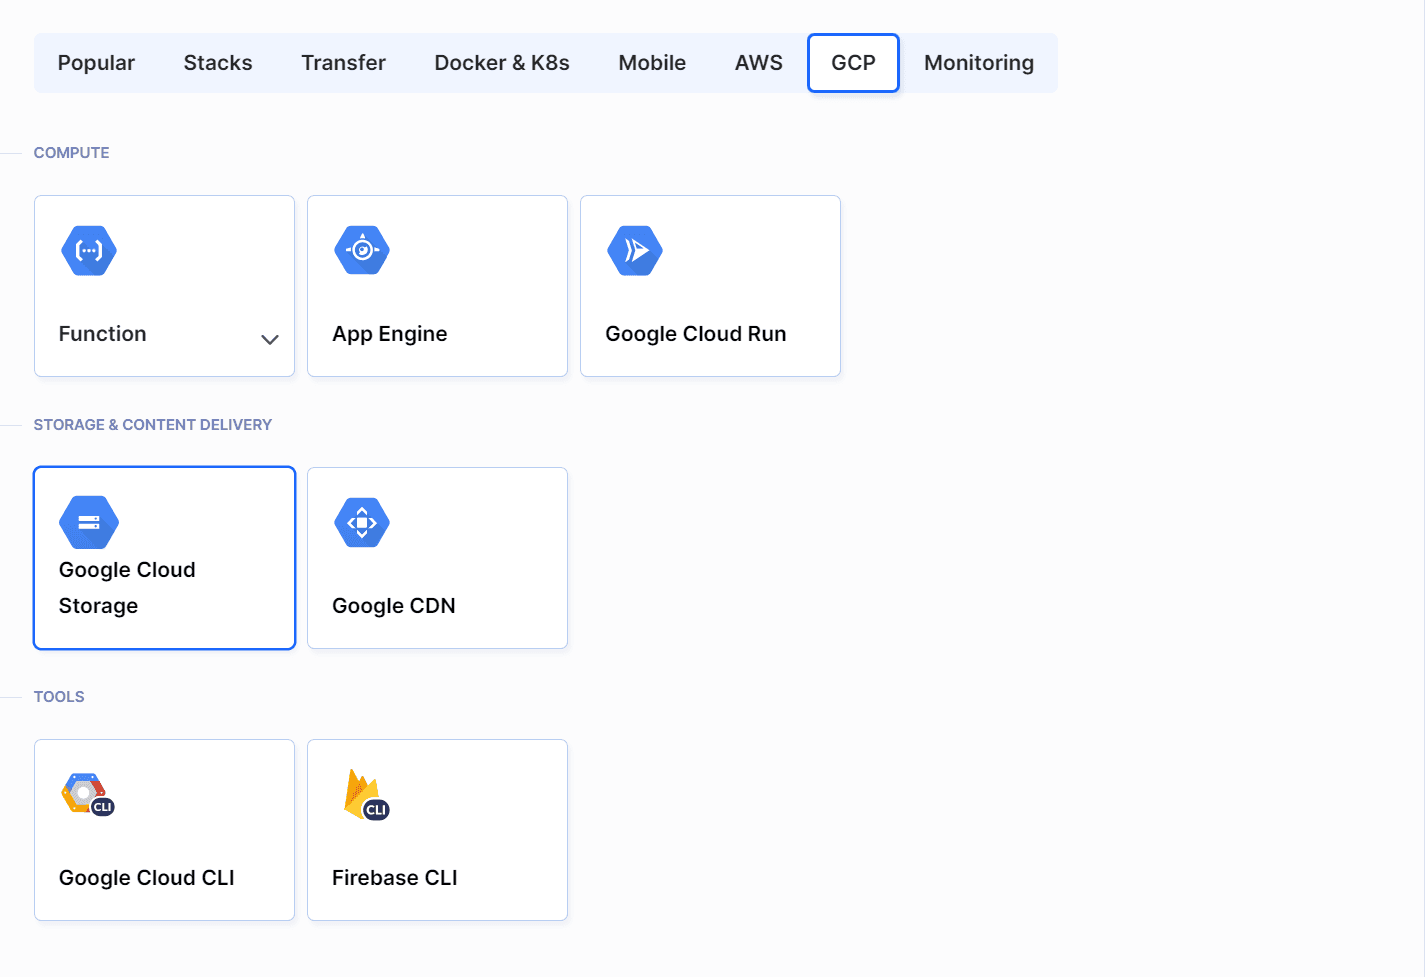This screenshot has width=1425, height=977.
Task: Switch selection to the Google CDN card
Action: (437, 557)
